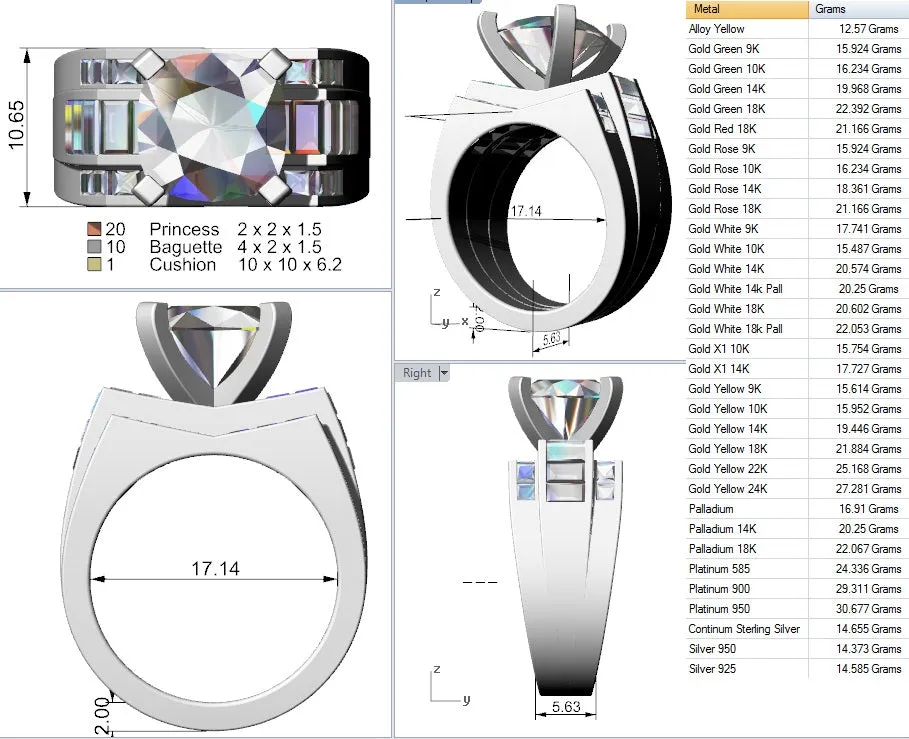The width and height of the screenshot is (909, 739).
Task: Click the axis indicator in the Right viewport
Action: 450,685
